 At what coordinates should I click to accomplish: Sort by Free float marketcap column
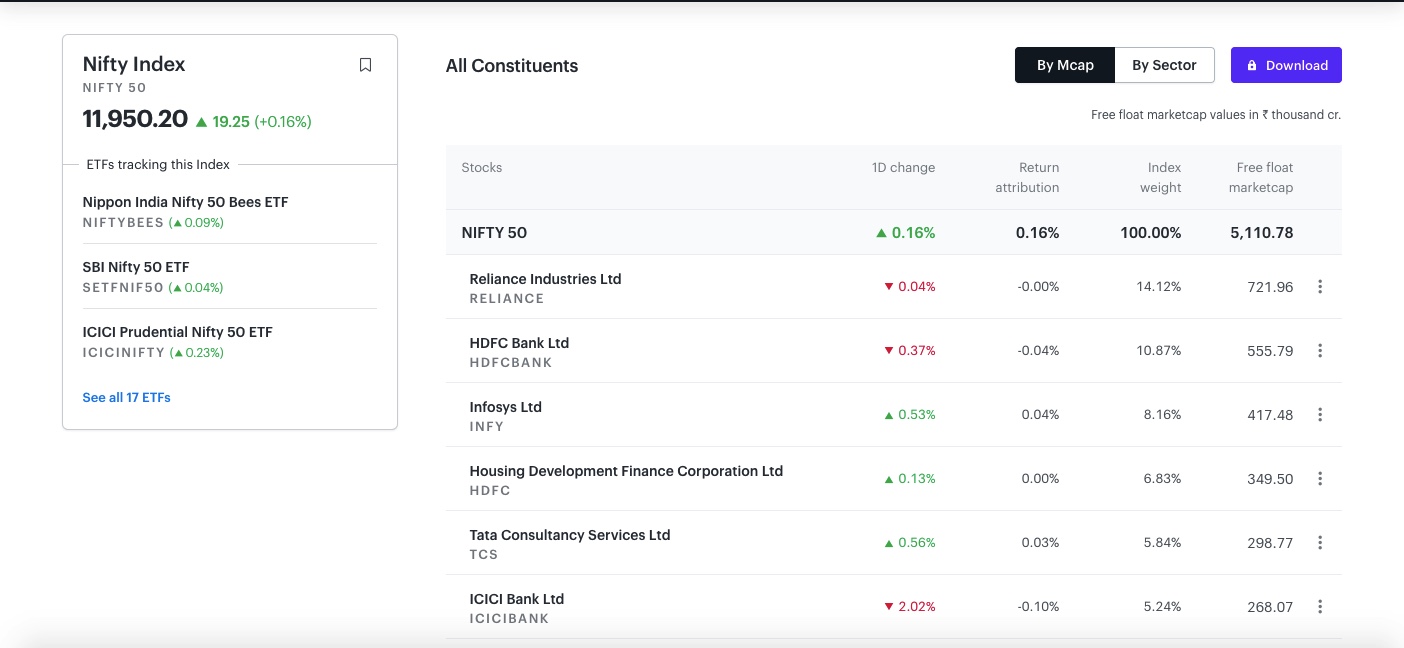[x=1261, y=178]
